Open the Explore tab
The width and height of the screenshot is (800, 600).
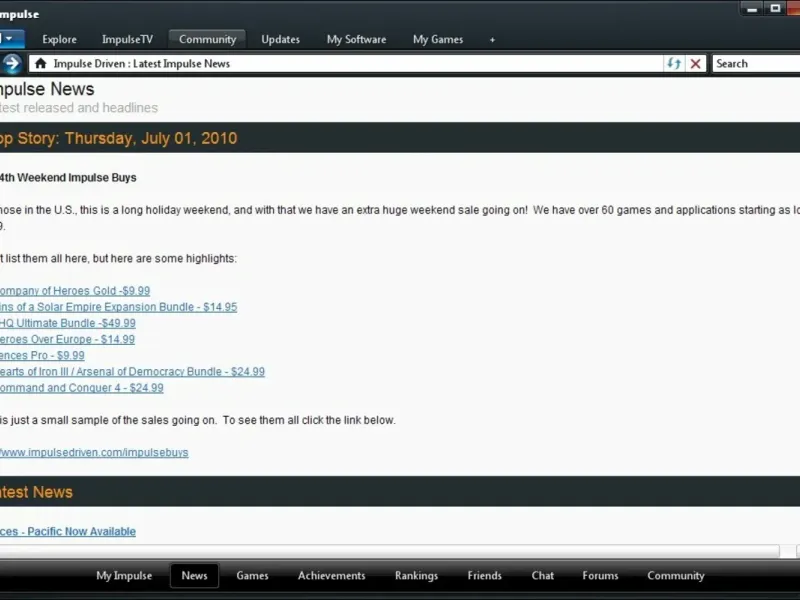click(59, 39)
